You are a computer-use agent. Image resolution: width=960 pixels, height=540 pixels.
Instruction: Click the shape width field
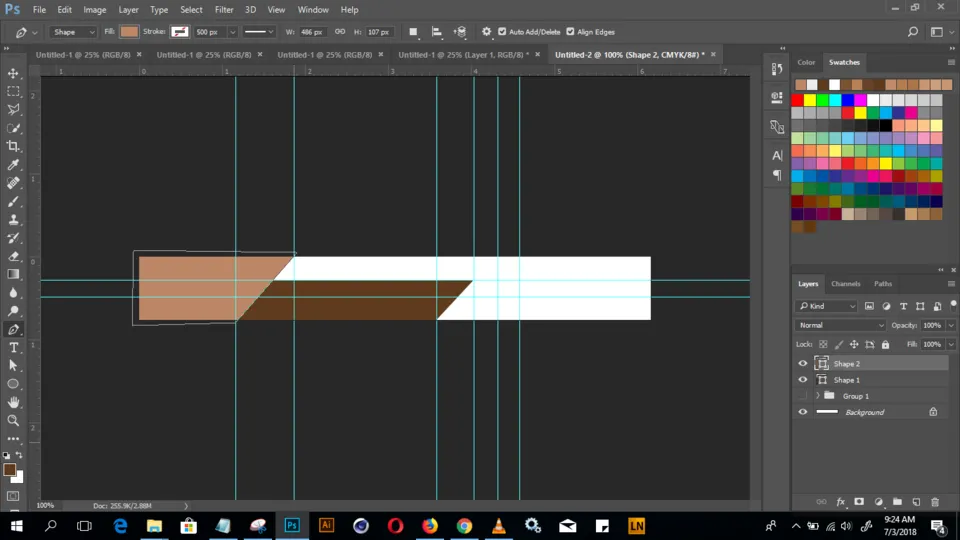(312, 32)
